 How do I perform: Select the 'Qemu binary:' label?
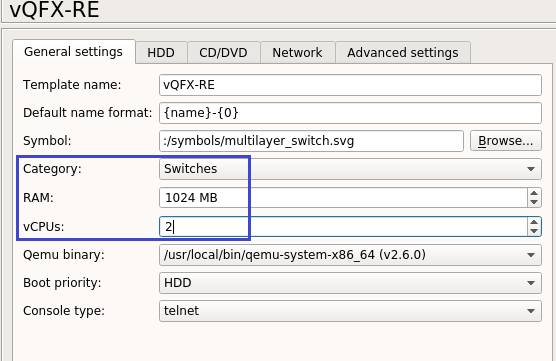pyautogui.click(x=64, y=255)
